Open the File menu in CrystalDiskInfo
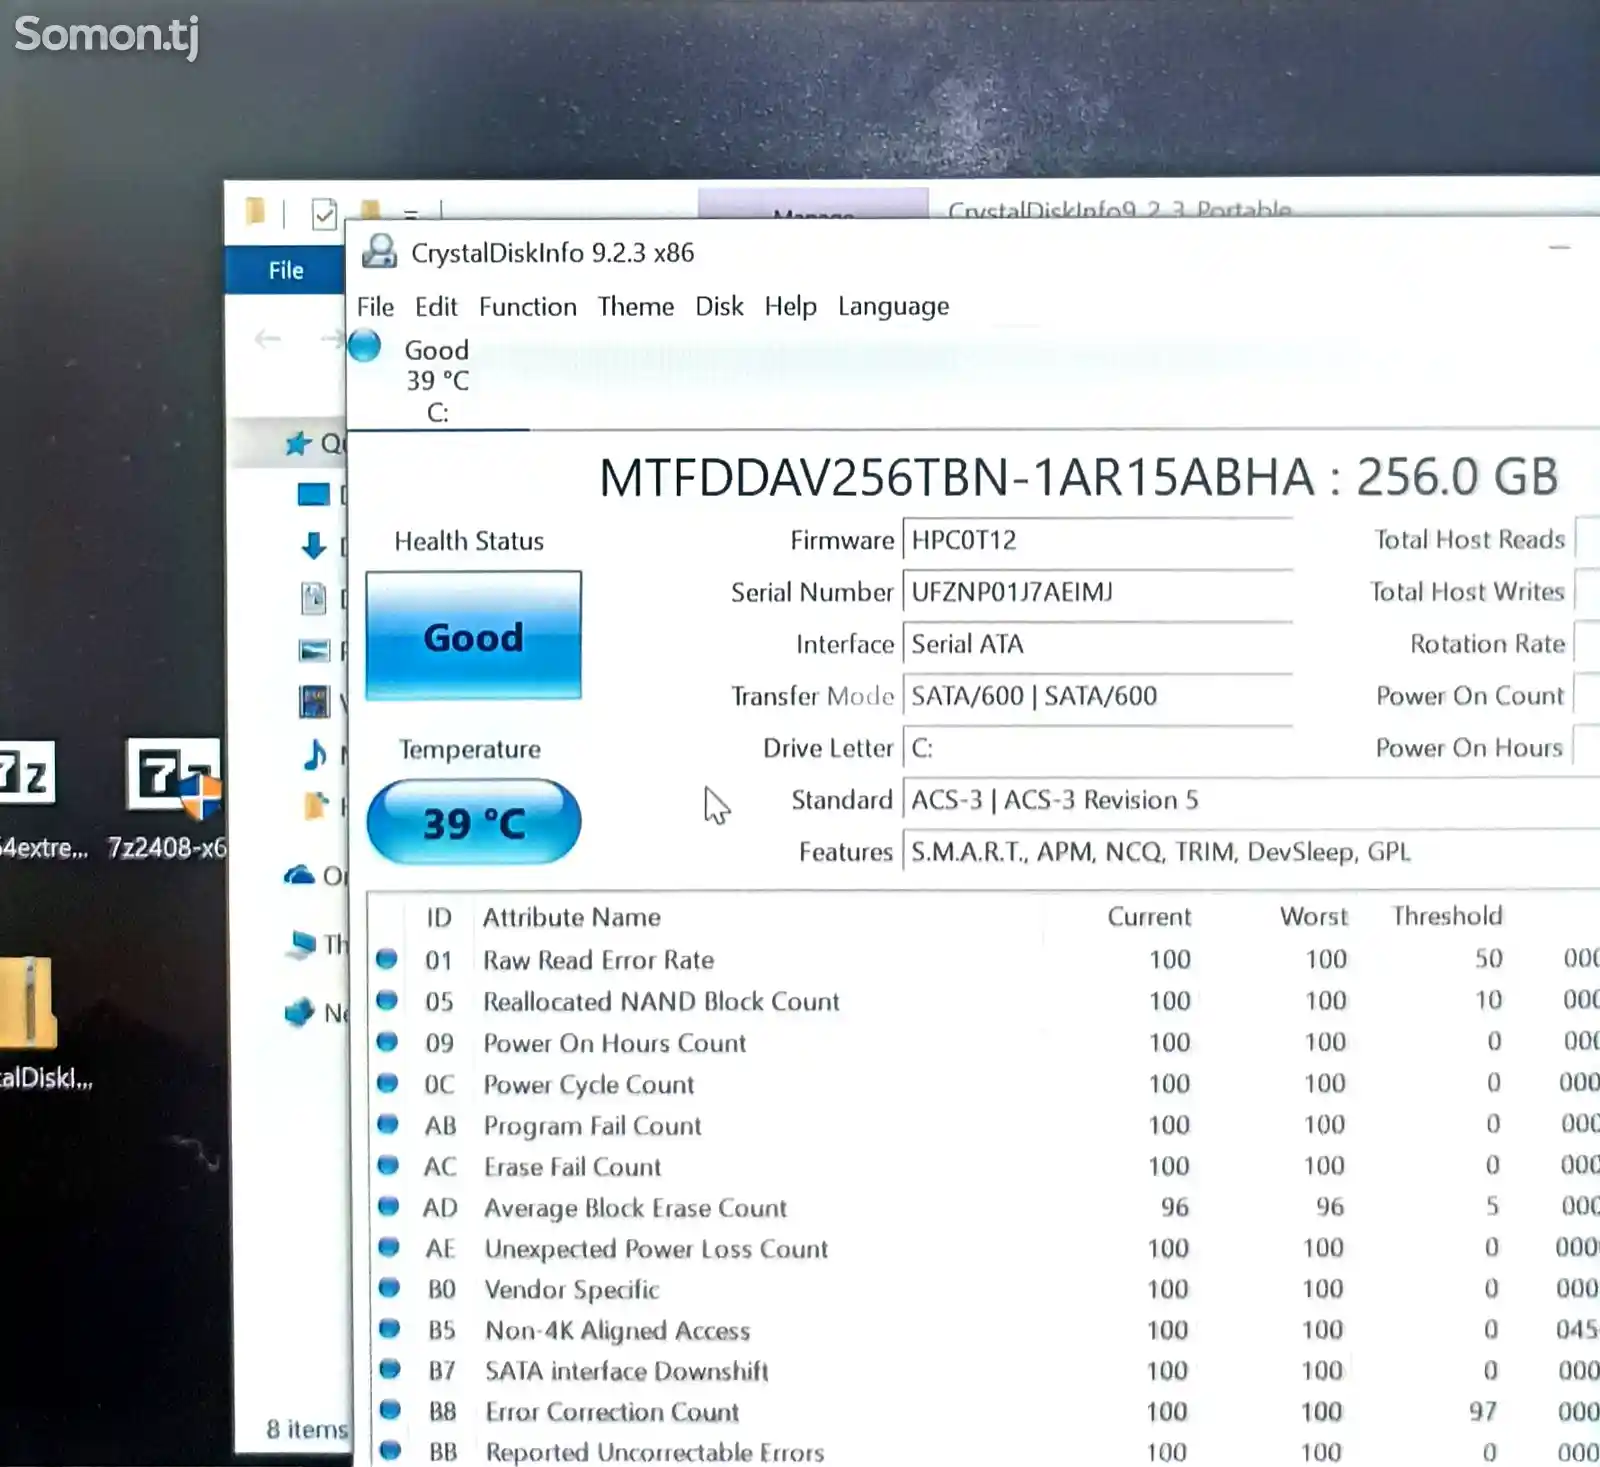 (x=375, y=306)
